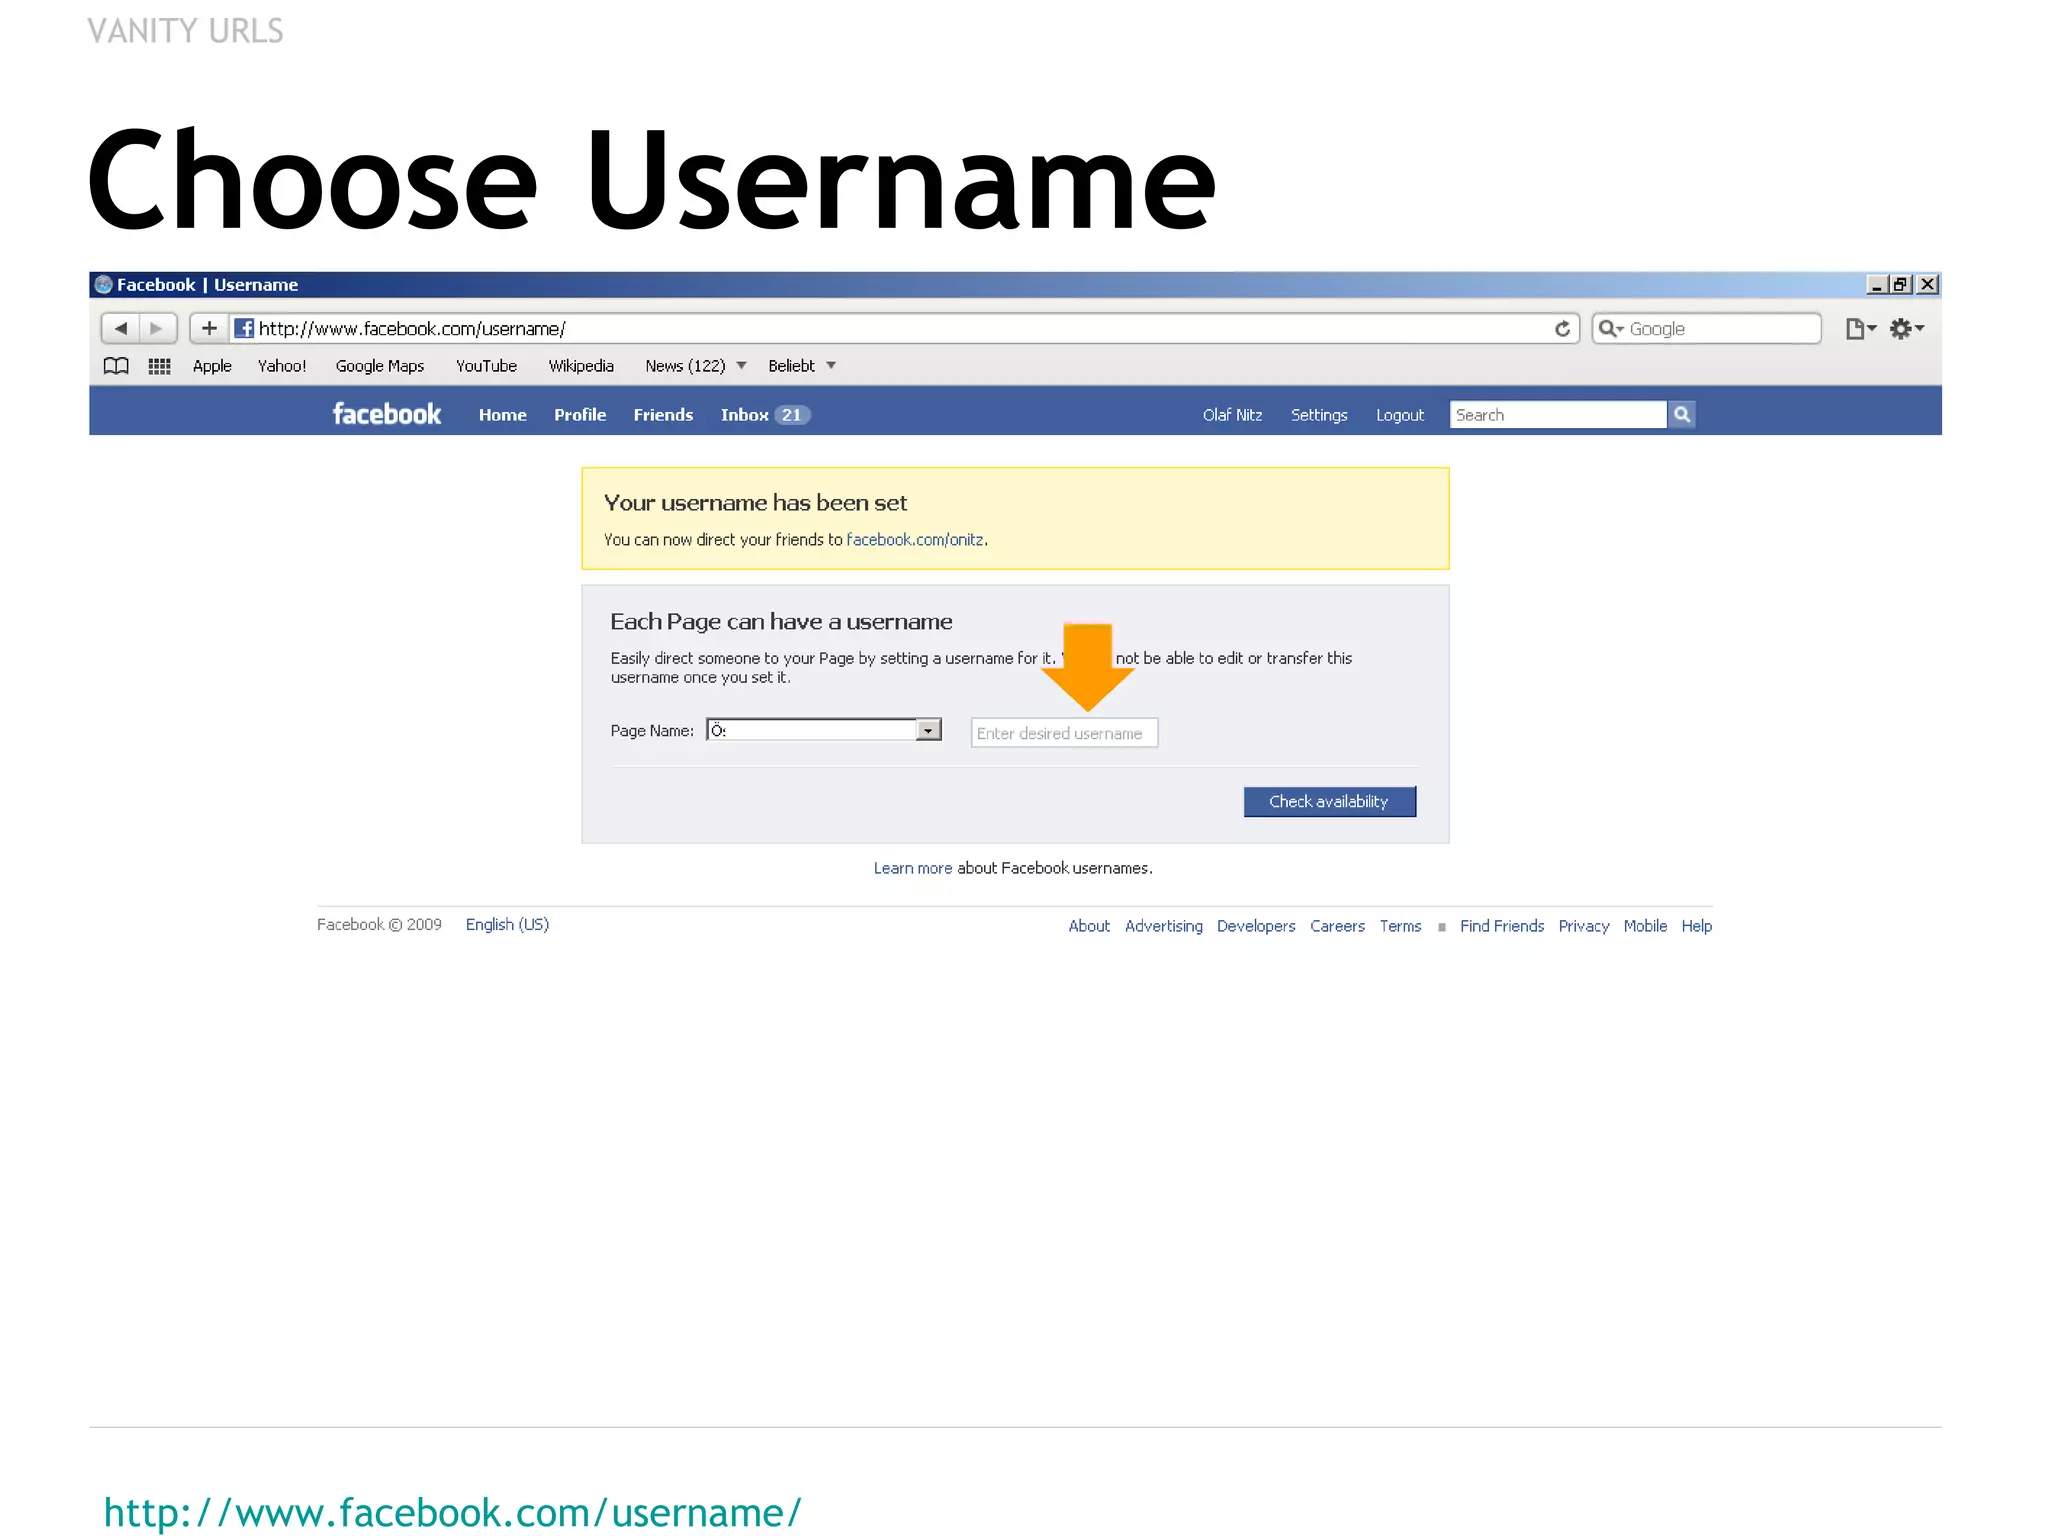Open the Developers footer link

pyautogui.click(x=1256, y=926)
